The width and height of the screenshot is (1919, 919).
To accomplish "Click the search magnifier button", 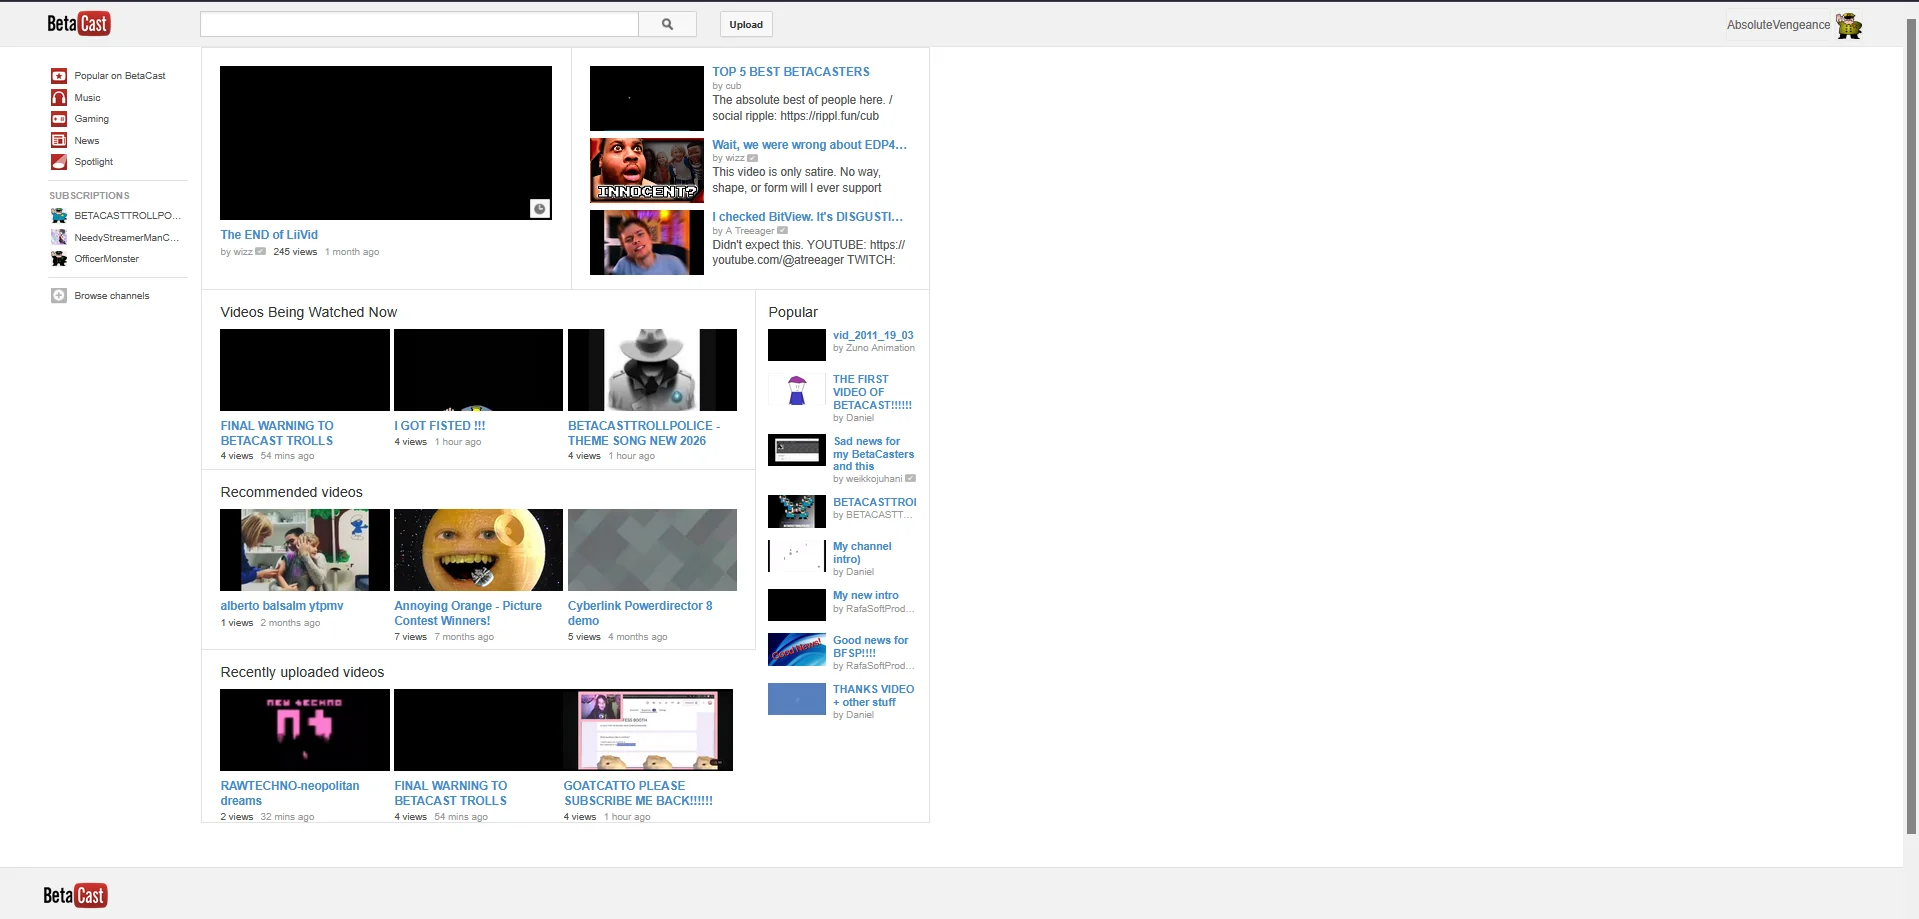I will click(668, 24).
